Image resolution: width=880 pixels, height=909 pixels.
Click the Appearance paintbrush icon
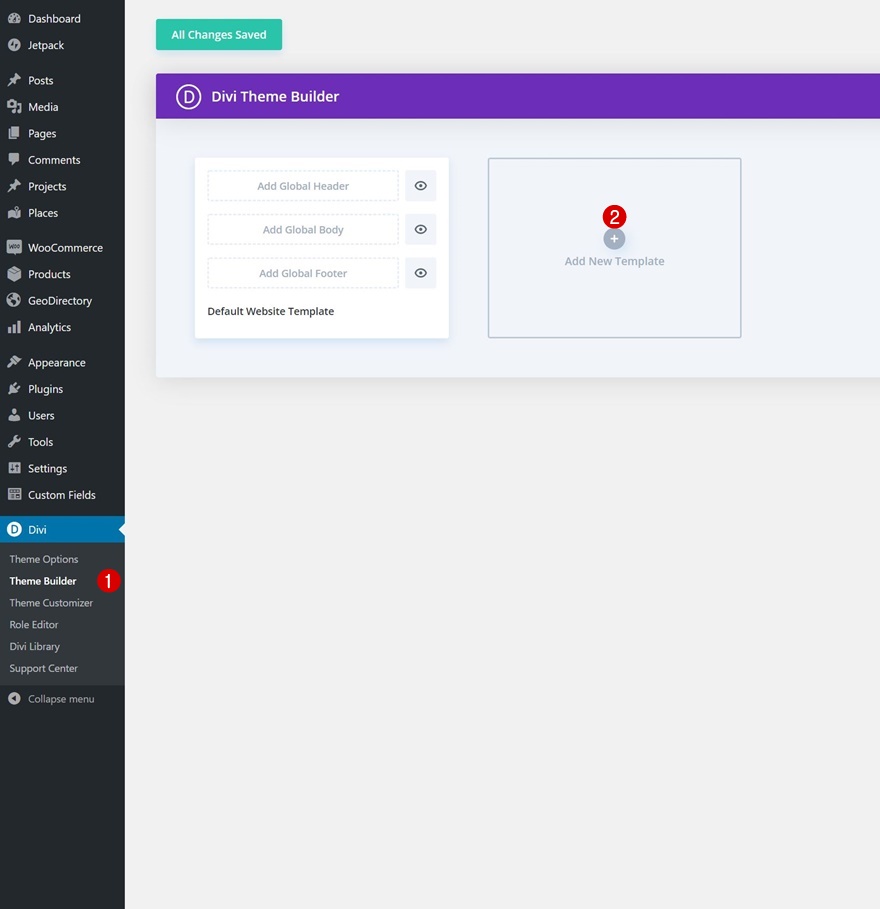(x=14, y=362)
